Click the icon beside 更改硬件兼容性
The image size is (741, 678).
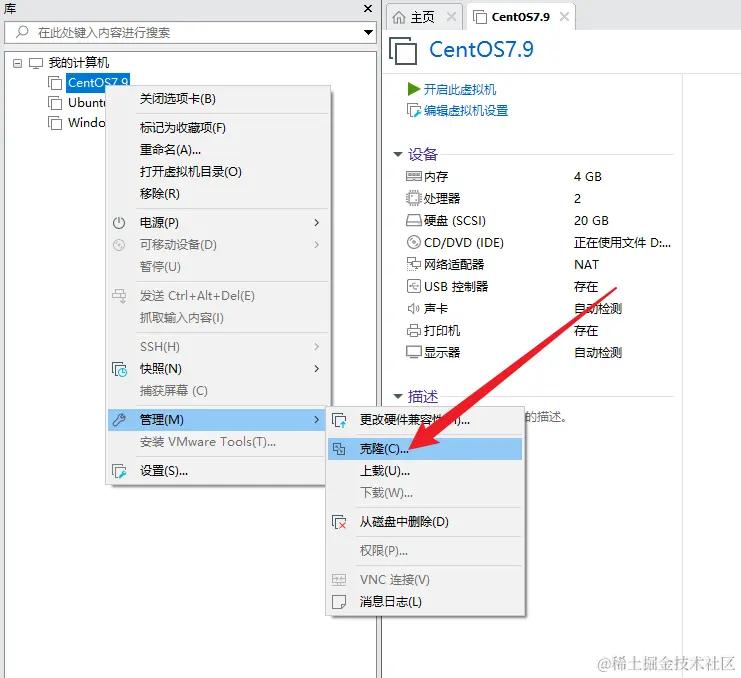[x=339, y=420]
